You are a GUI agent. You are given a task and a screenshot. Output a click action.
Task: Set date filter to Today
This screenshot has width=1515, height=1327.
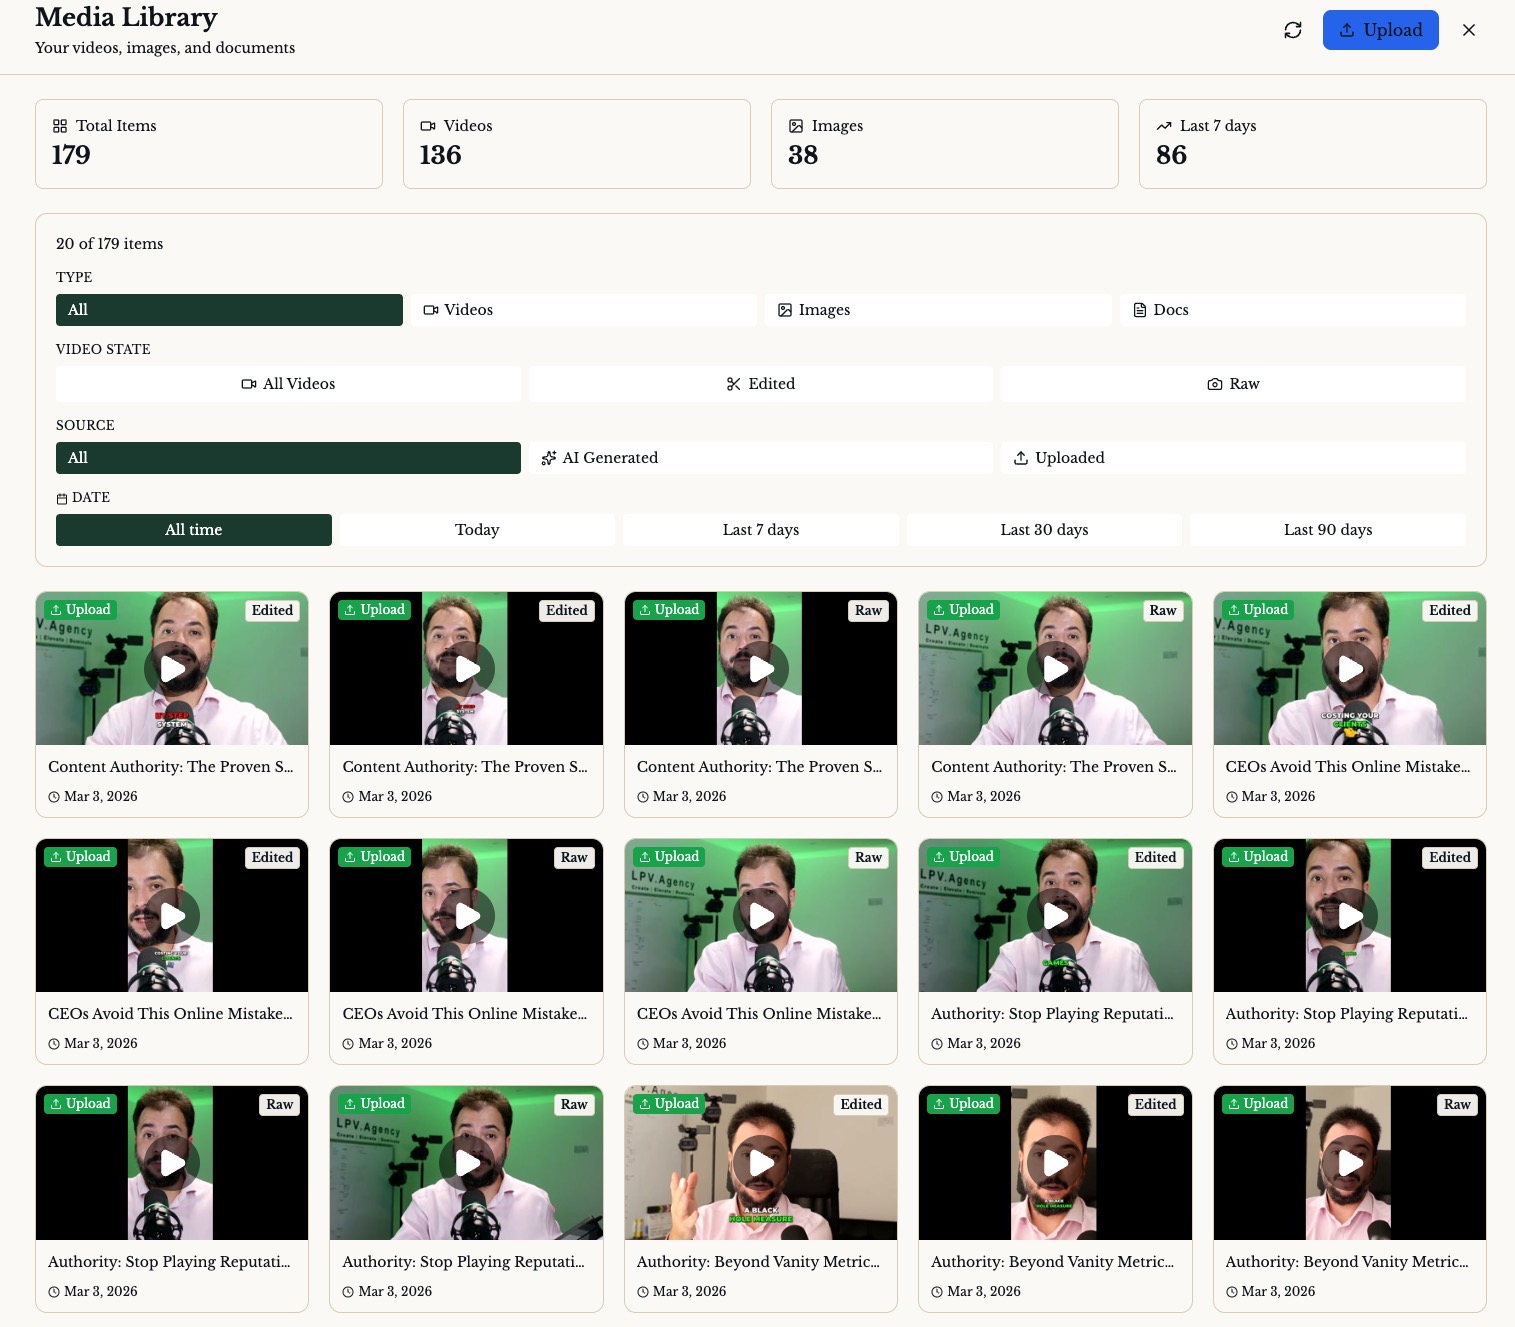(477, 530)
